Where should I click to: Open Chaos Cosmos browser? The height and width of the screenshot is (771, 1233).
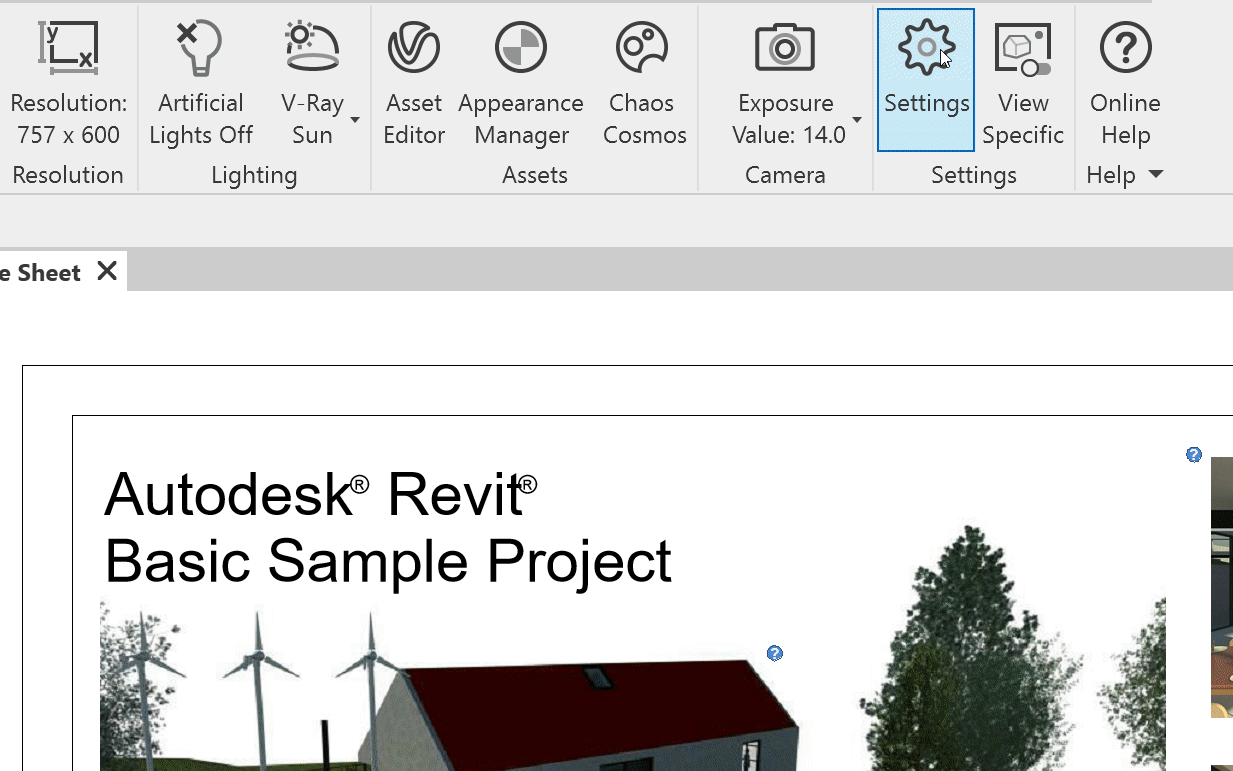coord(645,82)
